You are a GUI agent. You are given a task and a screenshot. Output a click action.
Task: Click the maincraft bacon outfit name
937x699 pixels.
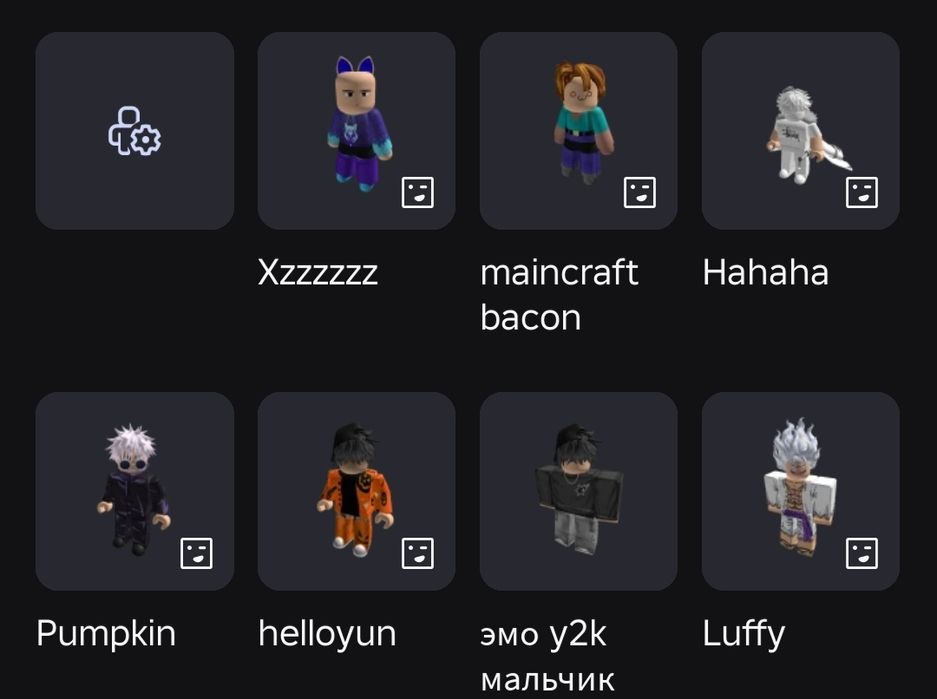point(559,295)
